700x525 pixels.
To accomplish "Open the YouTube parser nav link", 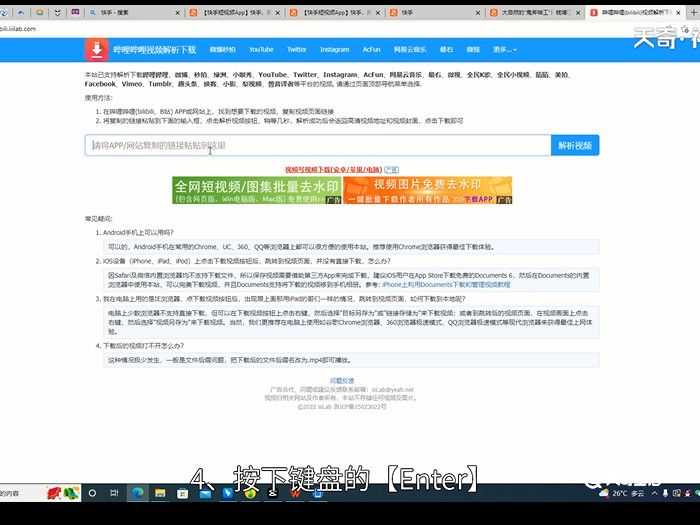I will pos(261,50).
